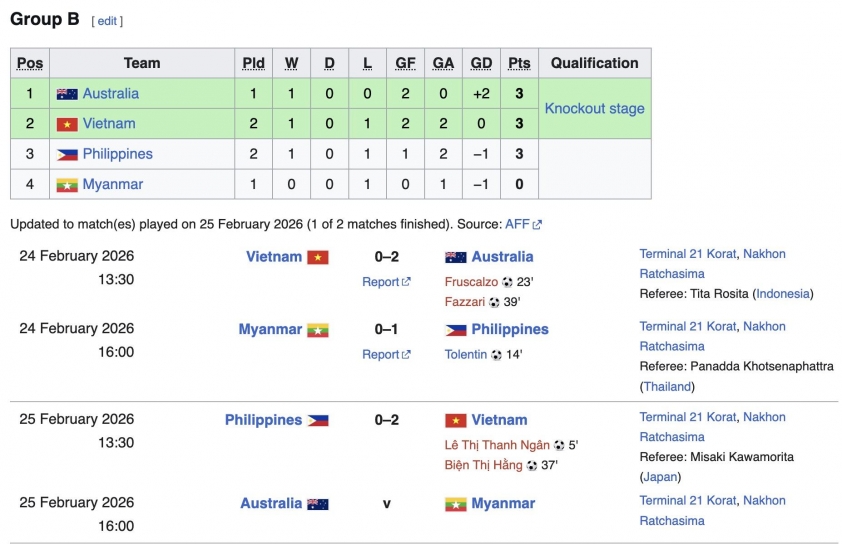This screenshot has height=544, width=842.
Task: Open the Knockout stage link
Action: click(594, 108)
